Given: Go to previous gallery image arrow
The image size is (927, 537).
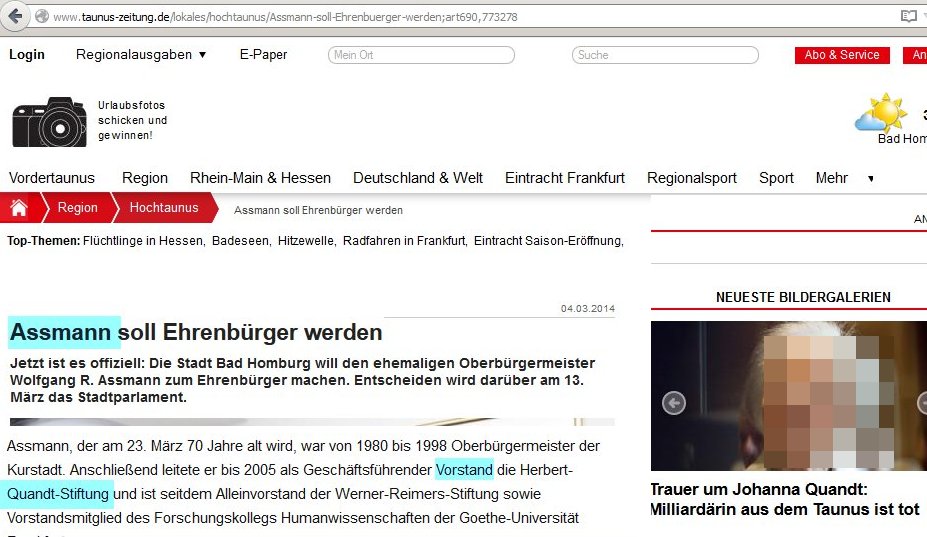Looking at the screenshot, I should [x=673, y=403].
